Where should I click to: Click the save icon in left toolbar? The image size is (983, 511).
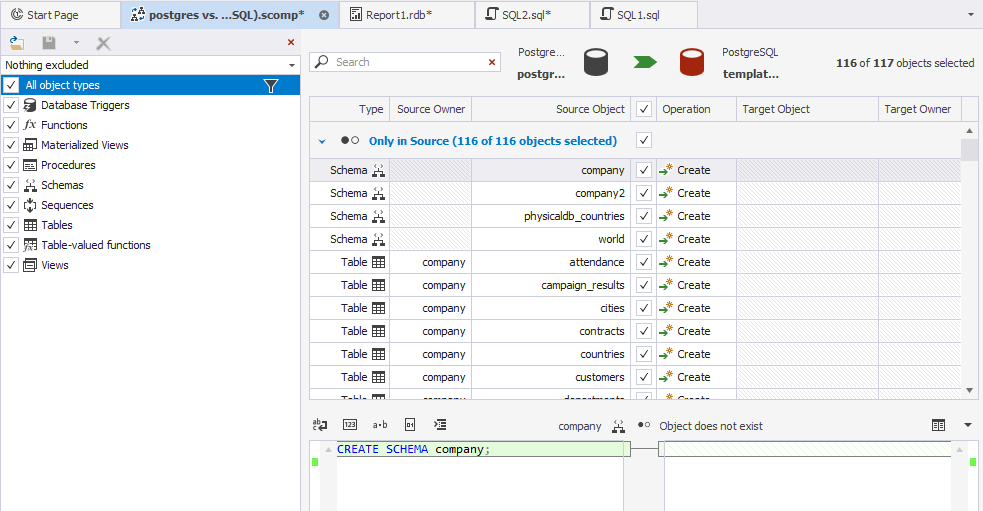point(49,43)
